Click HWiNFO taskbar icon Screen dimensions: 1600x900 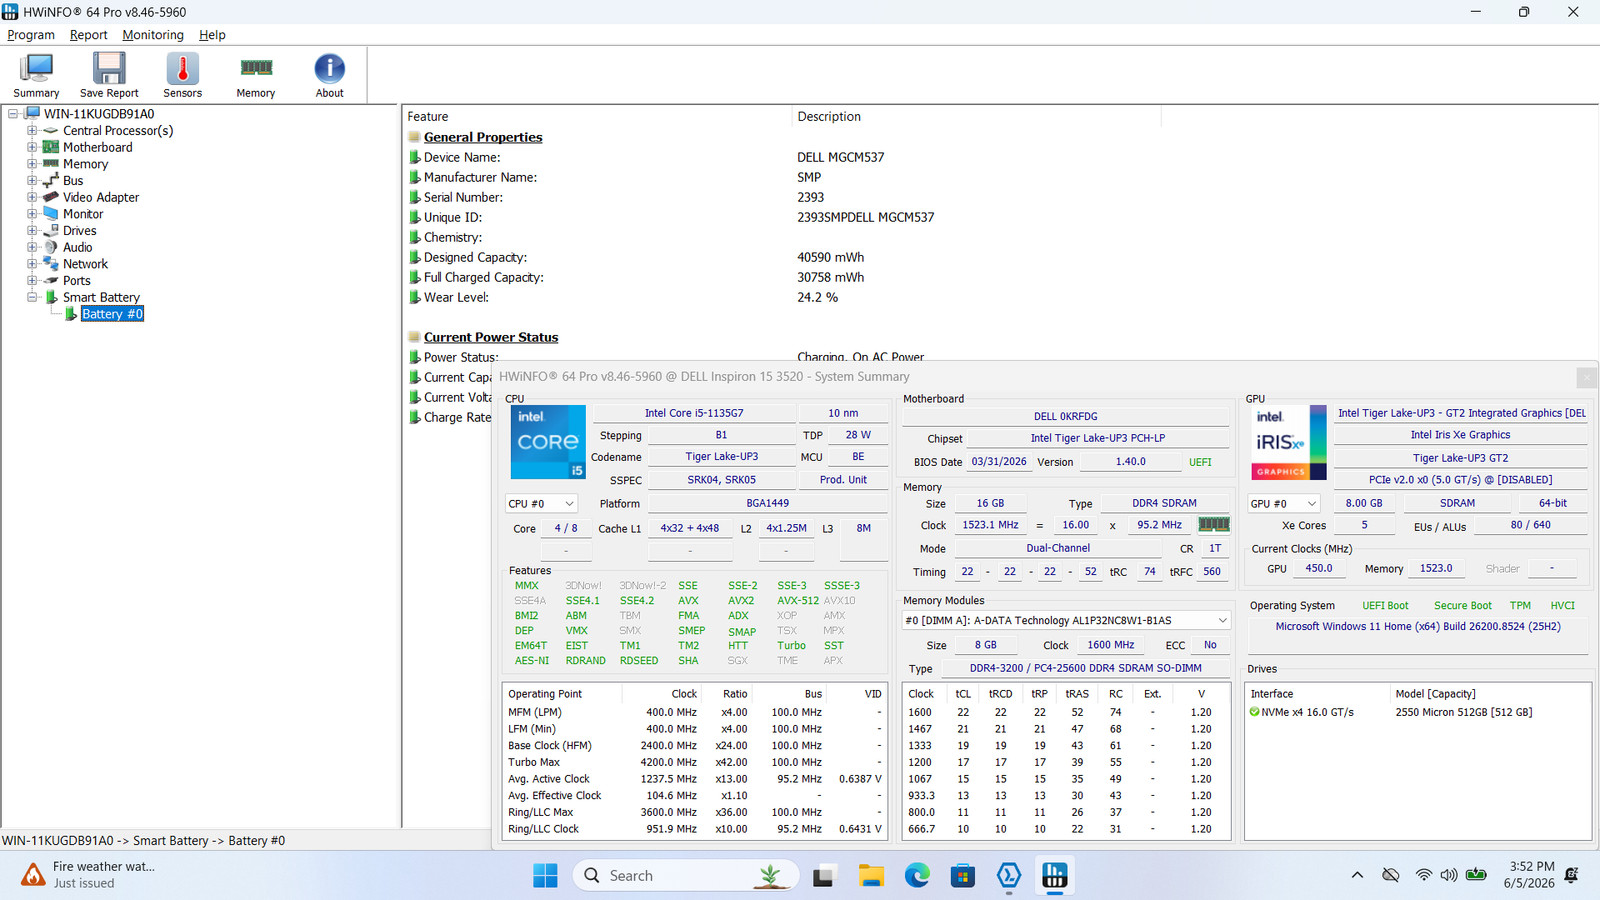click(x=1055, y=876)
